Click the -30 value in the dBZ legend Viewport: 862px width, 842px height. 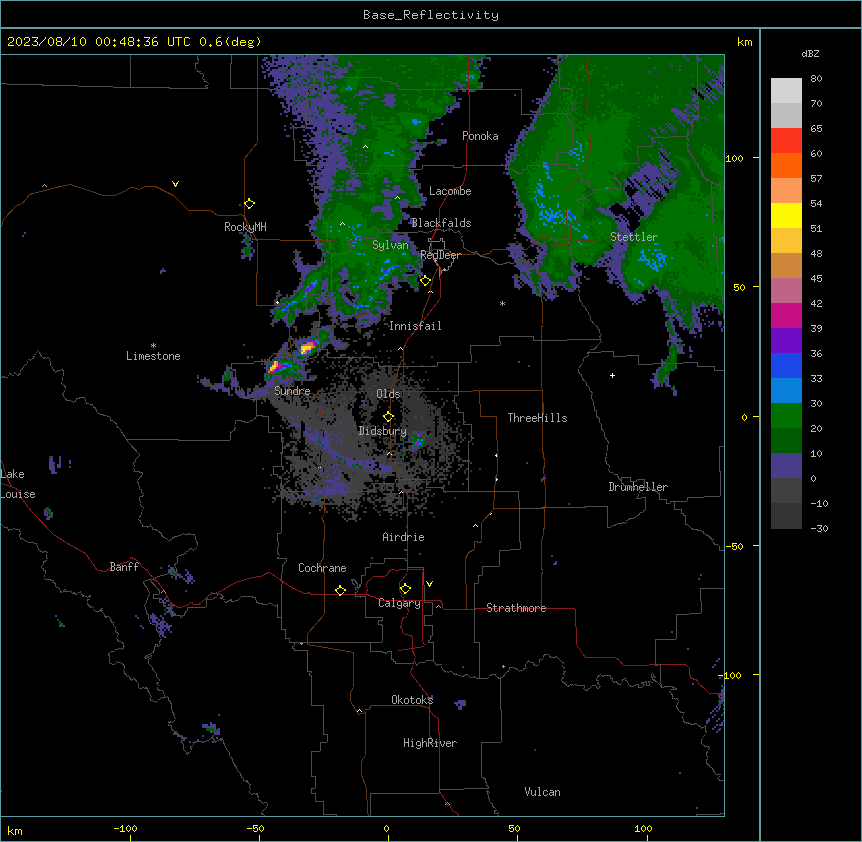click(x=819, y=528)
